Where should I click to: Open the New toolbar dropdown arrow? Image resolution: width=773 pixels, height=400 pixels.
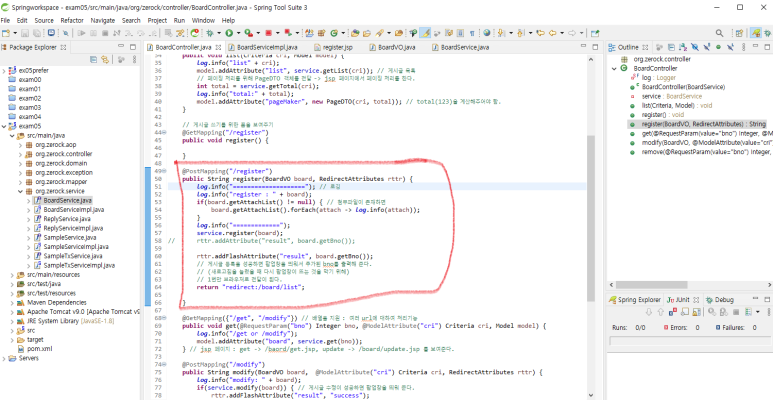(15, 33)
